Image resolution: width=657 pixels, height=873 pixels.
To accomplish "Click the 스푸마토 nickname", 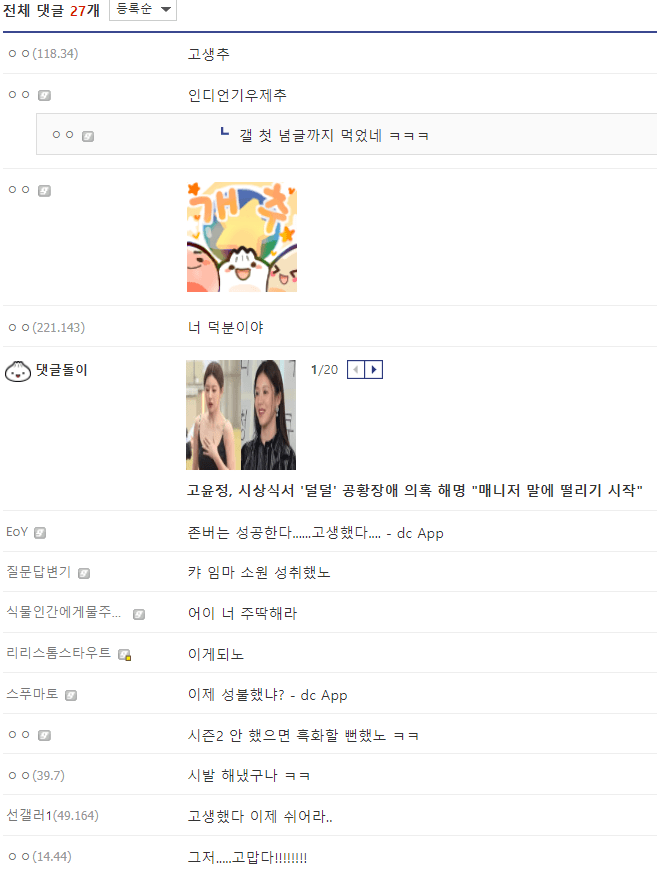I will pyautogui.click(x=32, y=694).
